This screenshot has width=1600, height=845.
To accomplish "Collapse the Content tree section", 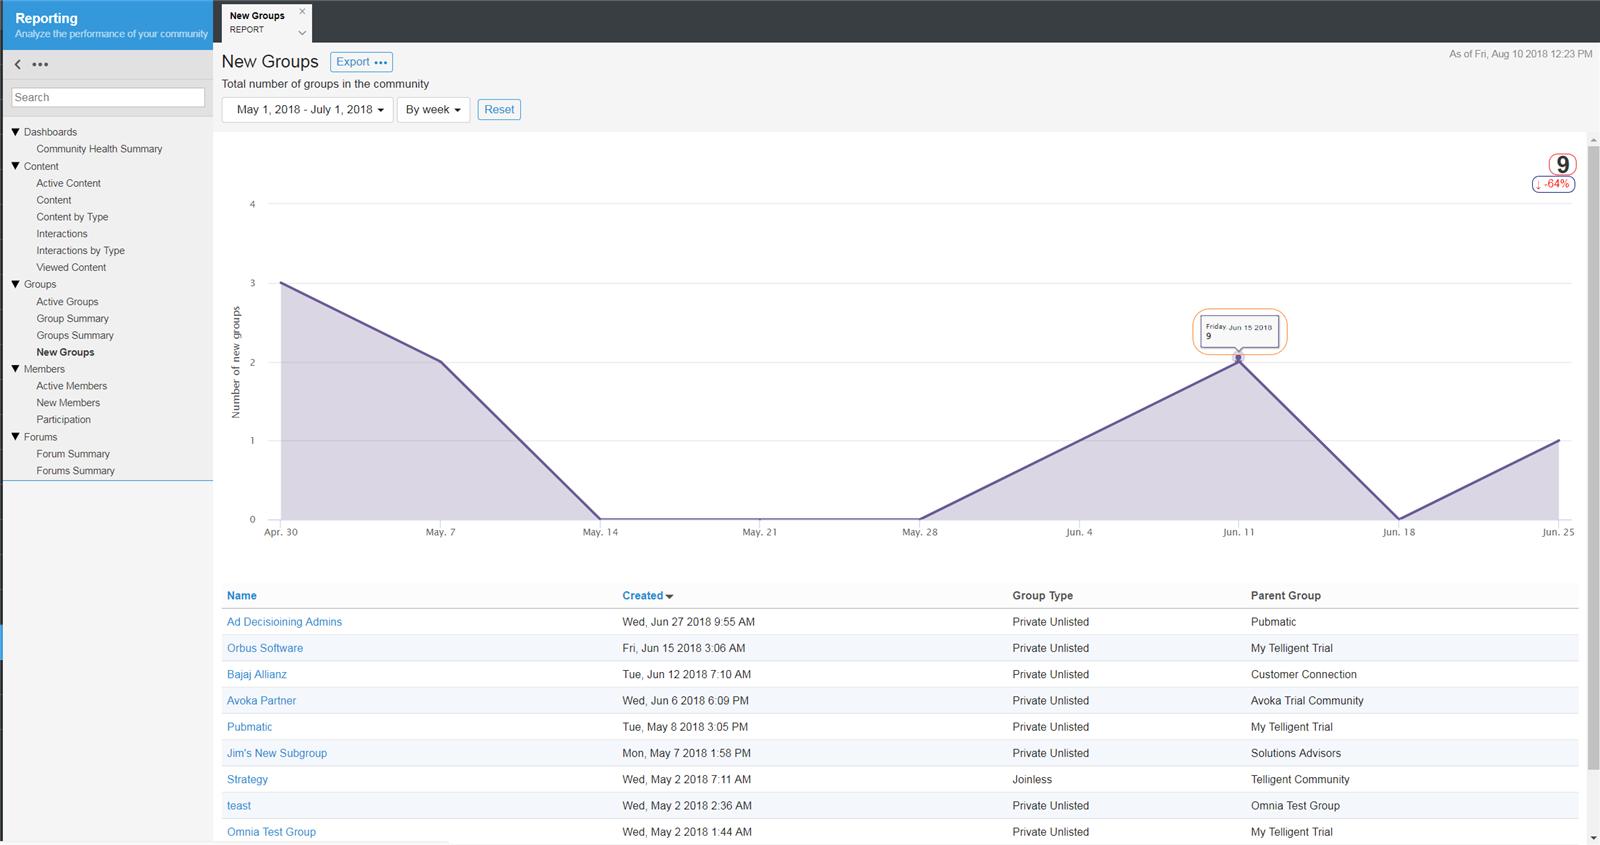I will tap(15, 166).
